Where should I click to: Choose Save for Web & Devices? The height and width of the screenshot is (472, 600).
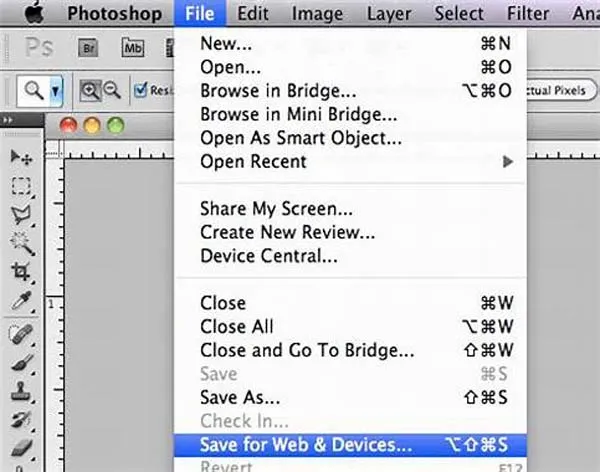click(305, 445)
